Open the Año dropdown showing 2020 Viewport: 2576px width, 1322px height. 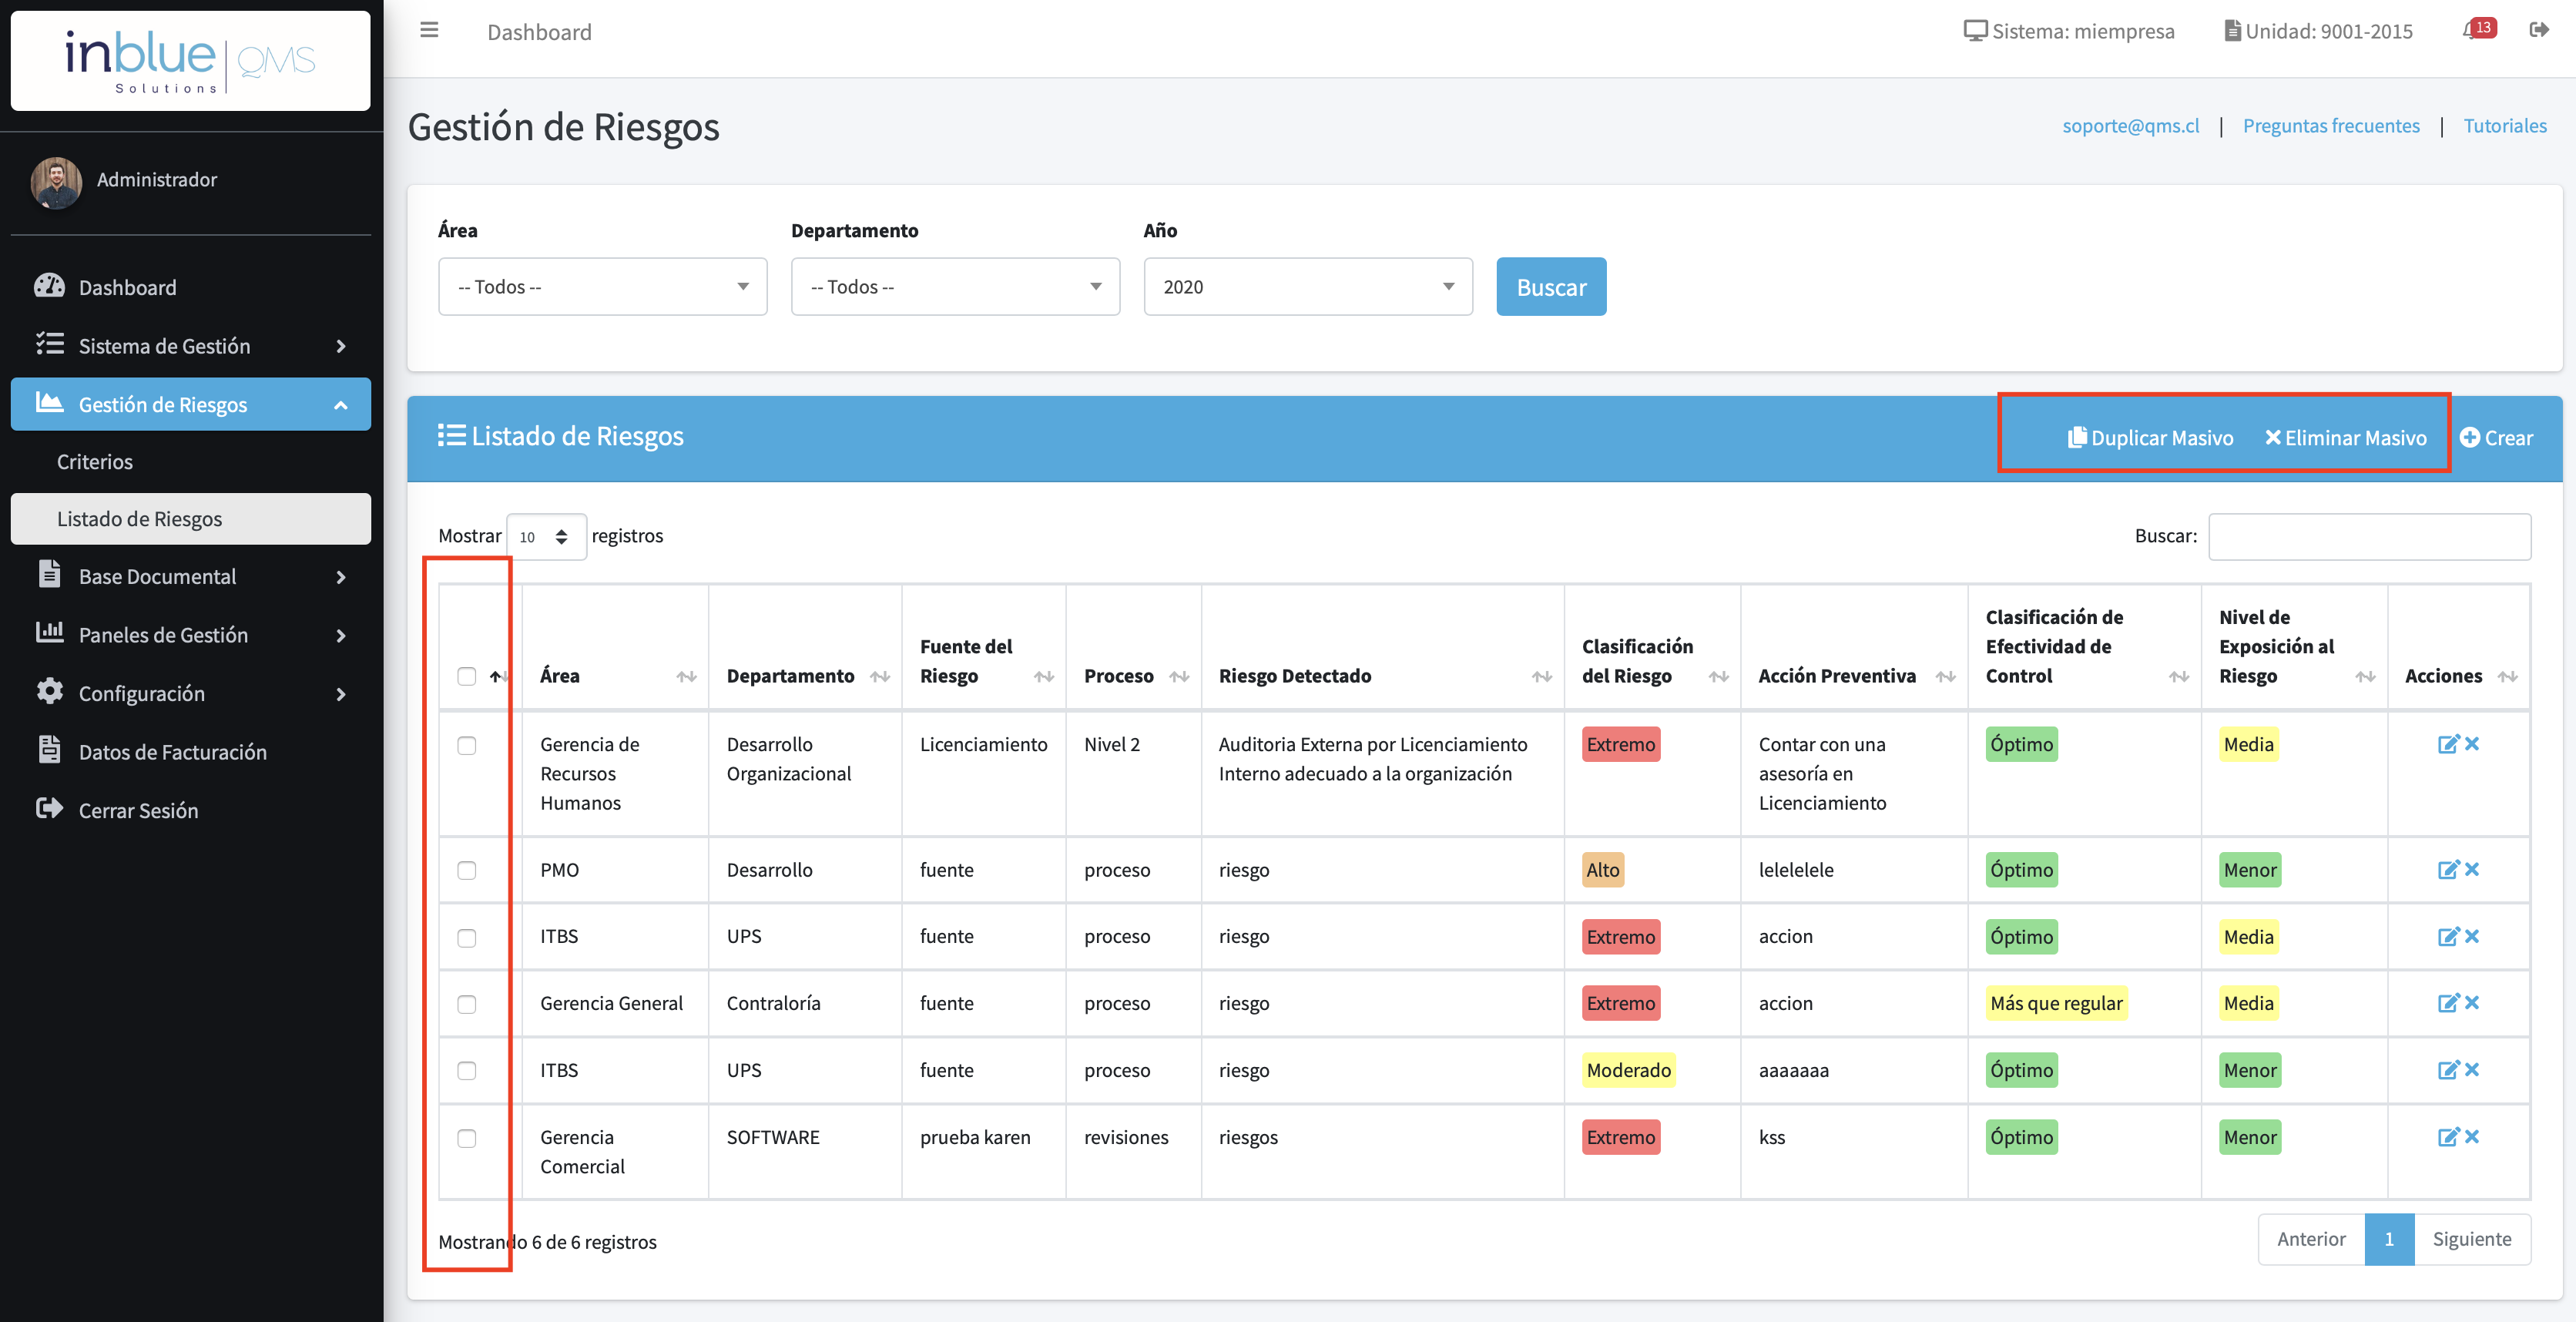pos(1308,286)
